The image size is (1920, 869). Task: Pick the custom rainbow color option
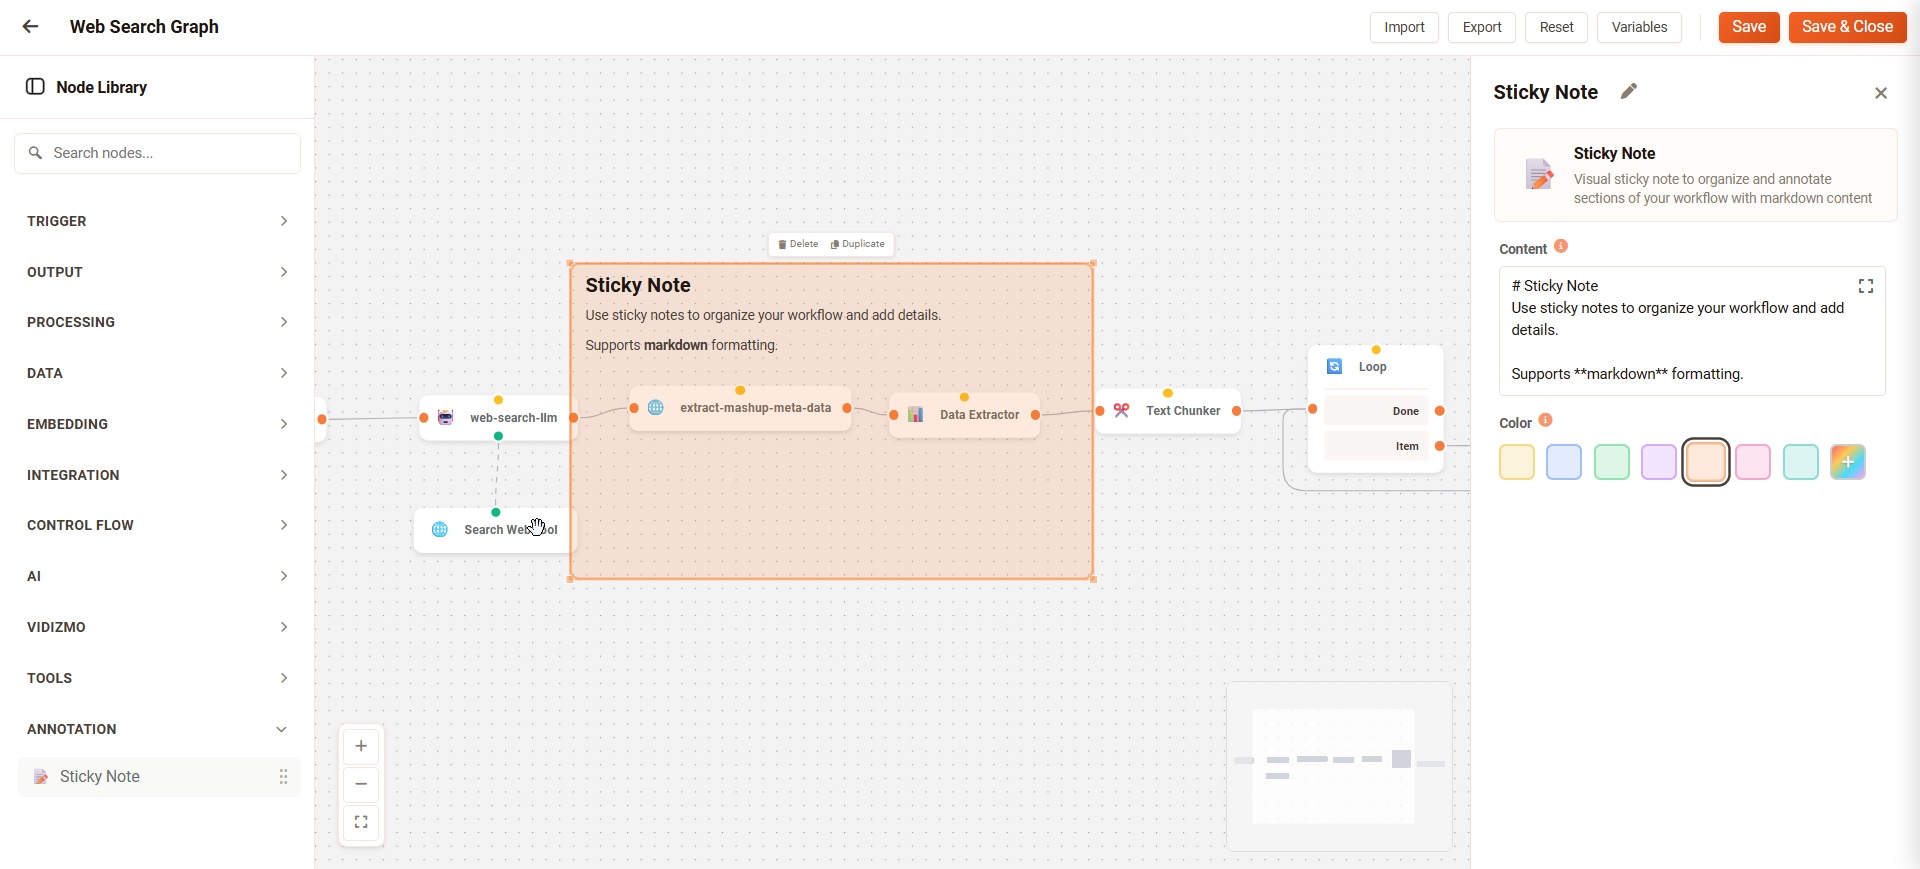click(x=1847, y=462)
